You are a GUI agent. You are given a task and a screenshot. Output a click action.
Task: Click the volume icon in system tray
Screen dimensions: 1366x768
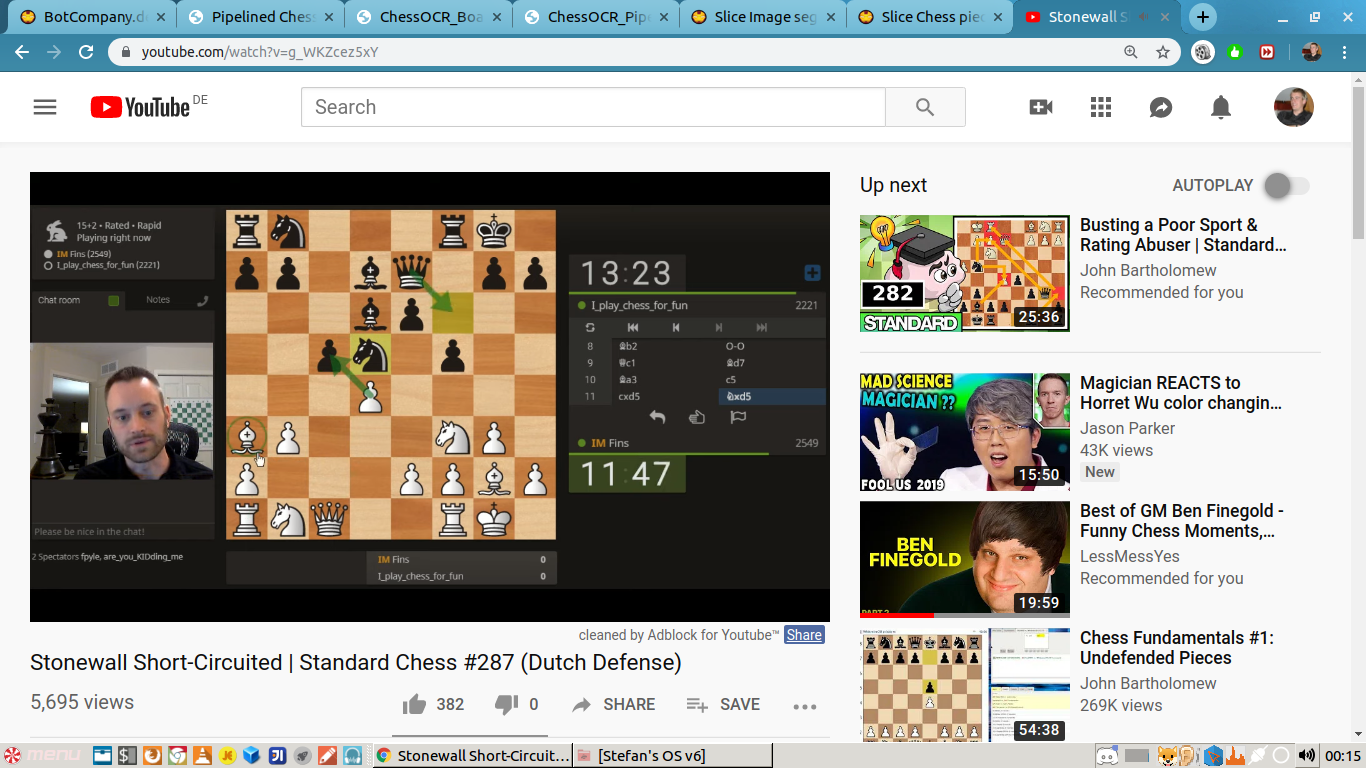[1306, 755]
